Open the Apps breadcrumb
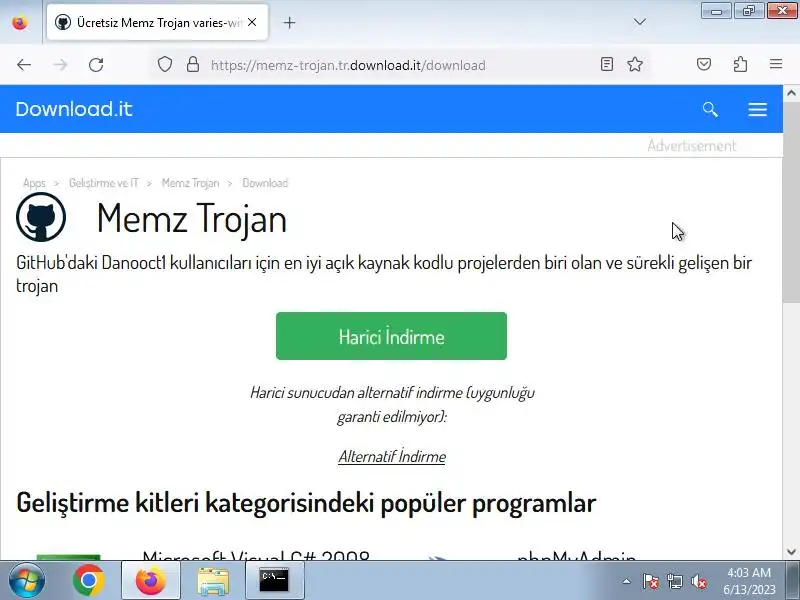Image resolution: width=800 pixels, height=600 pixels. 34,183
